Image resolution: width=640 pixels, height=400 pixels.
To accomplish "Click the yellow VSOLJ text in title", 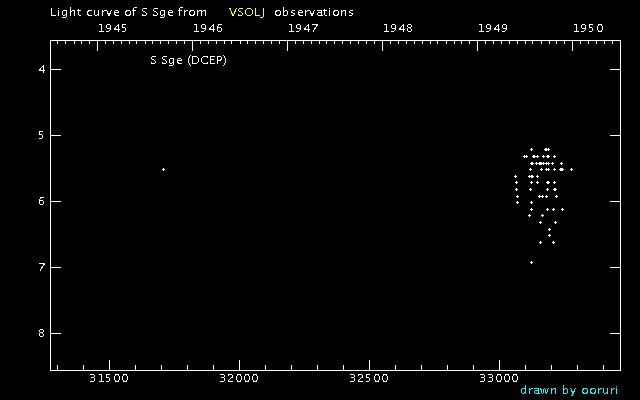I will coord(244,12).
